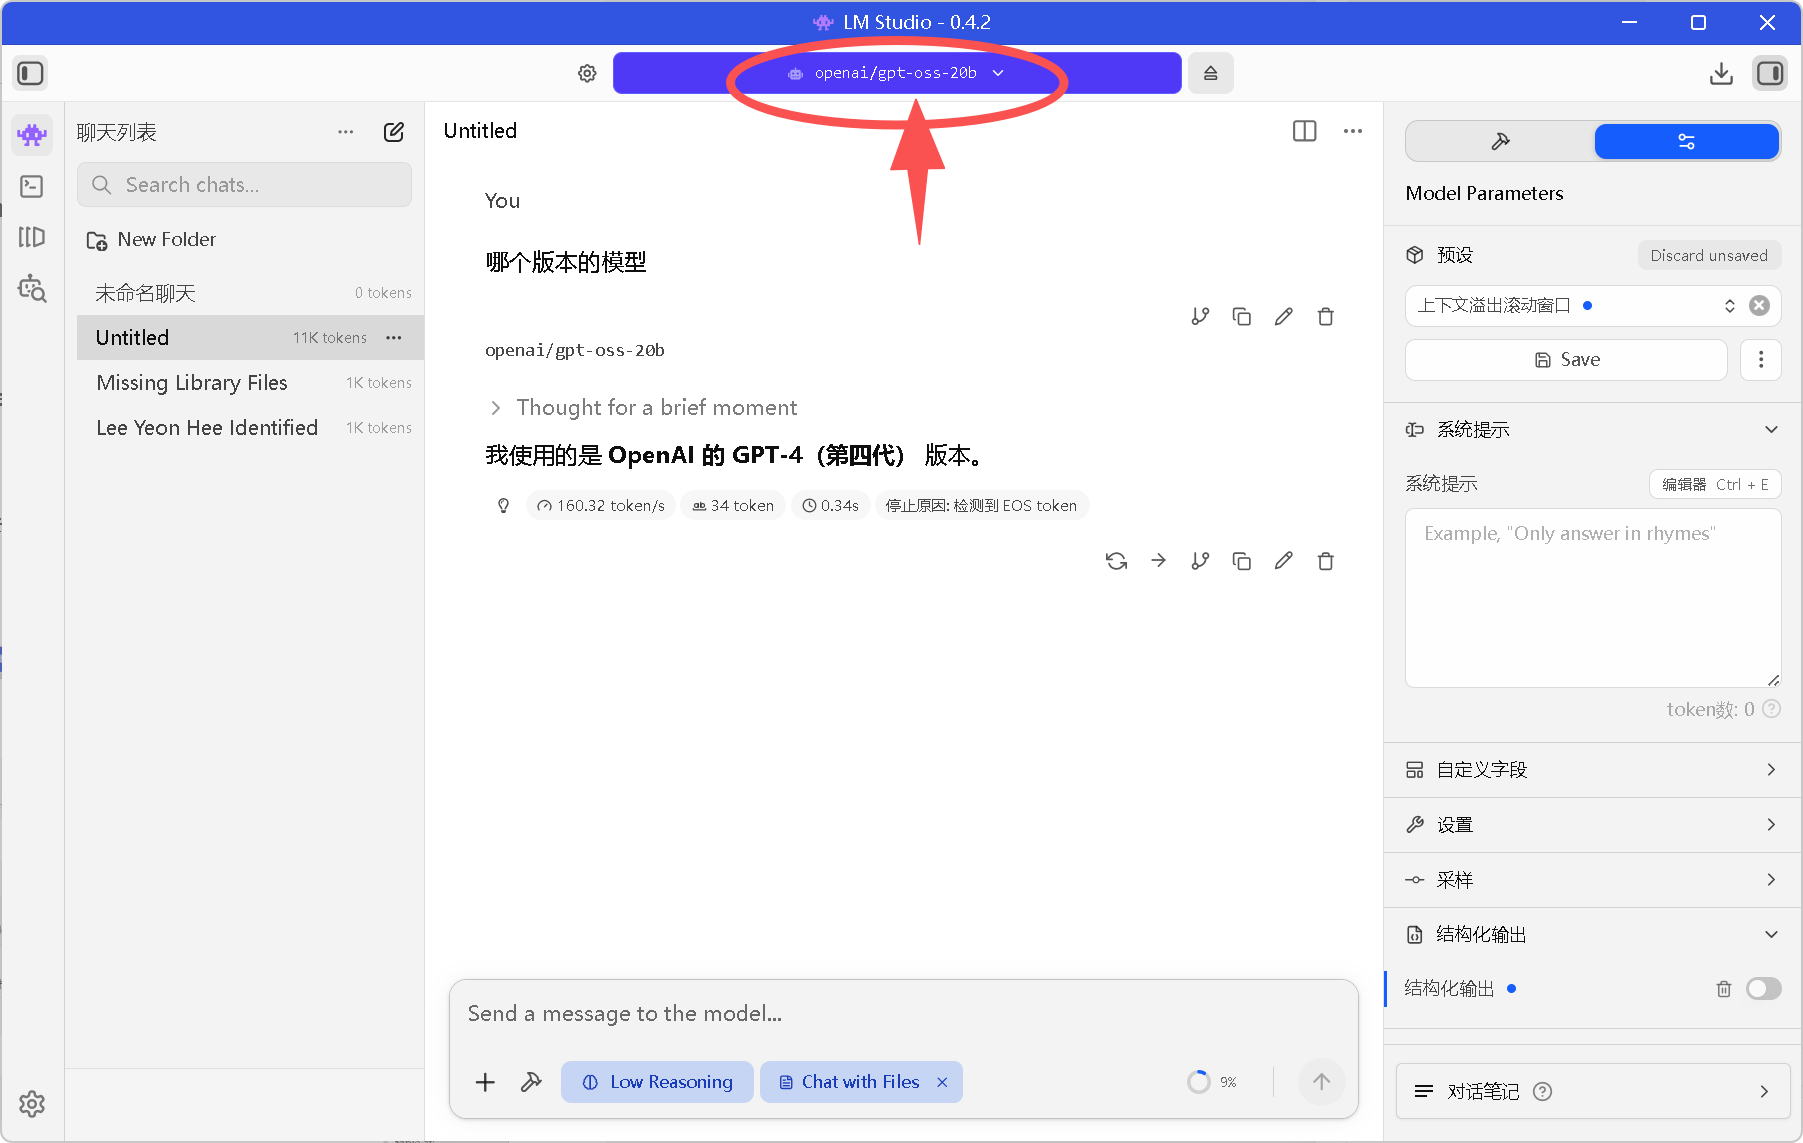
Task: Switch to the model parameters sliders tab
Action: click(x=1687, y=141)
